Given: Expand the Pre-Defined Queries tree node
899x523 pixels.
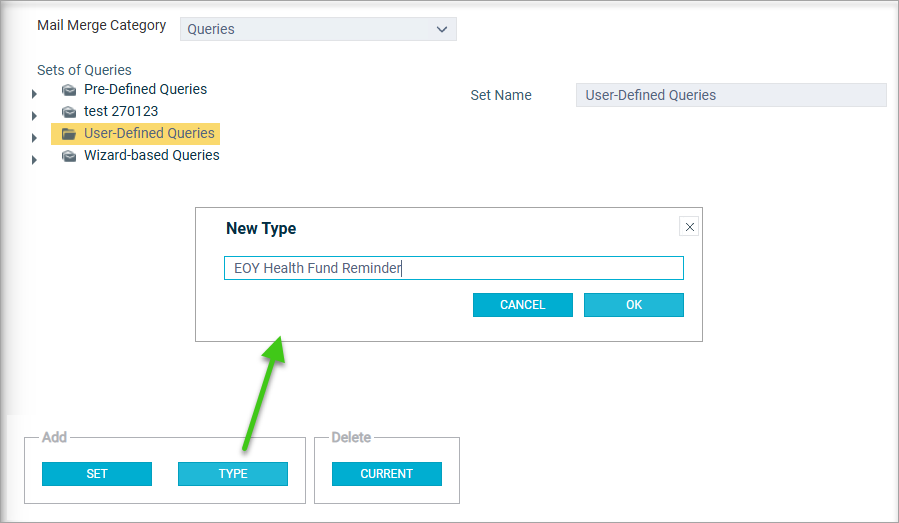Looking at the screenshot, I should click(34, 93).
